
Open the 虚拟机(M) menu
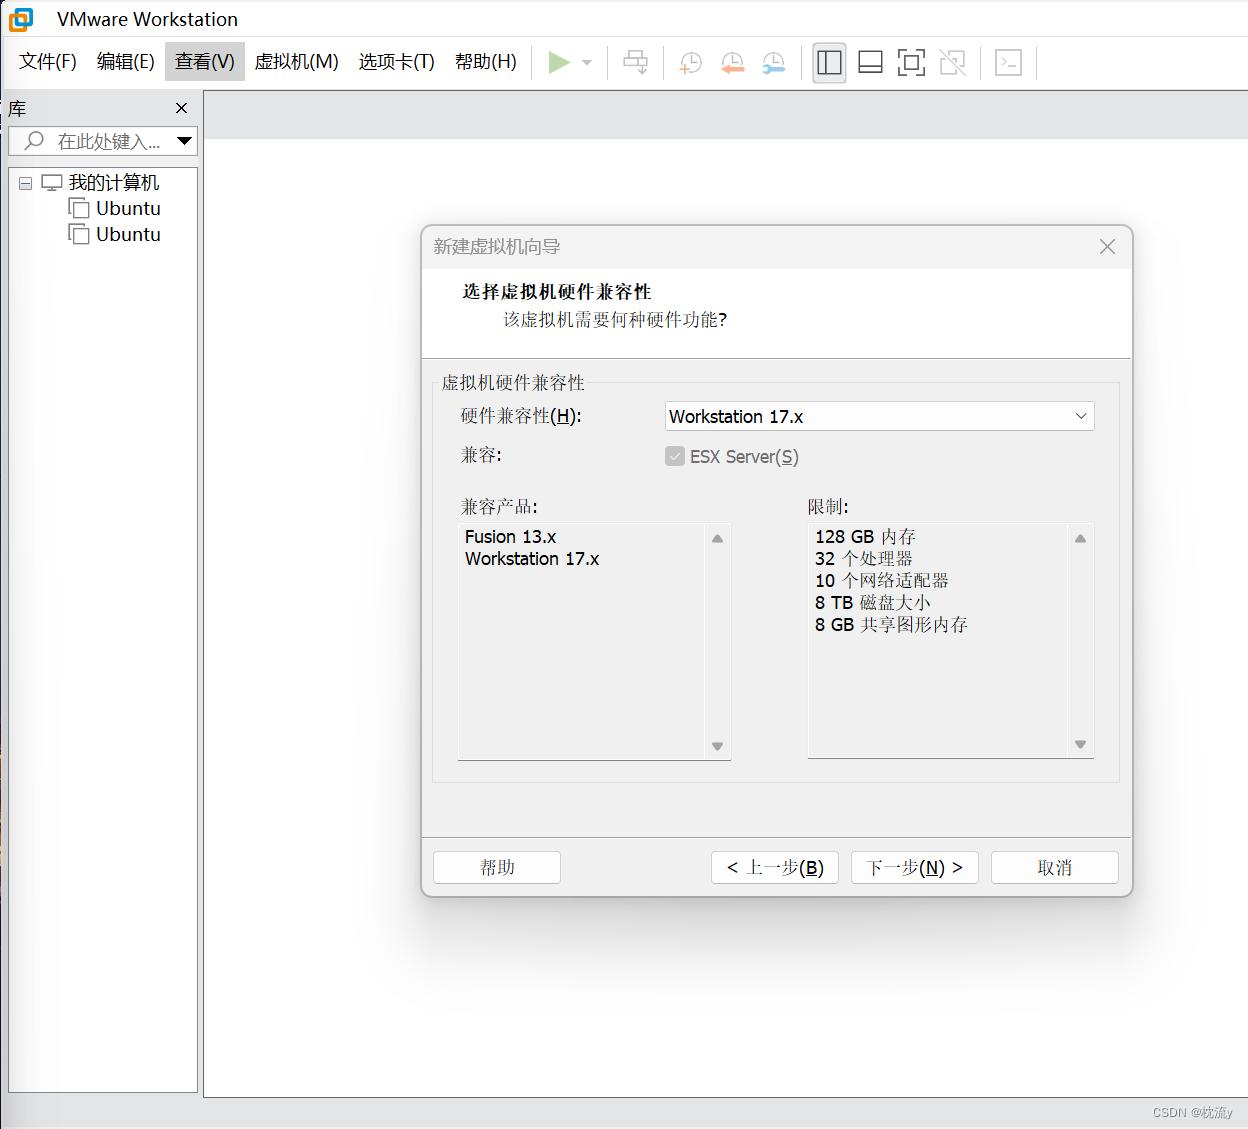pos(297,62)
